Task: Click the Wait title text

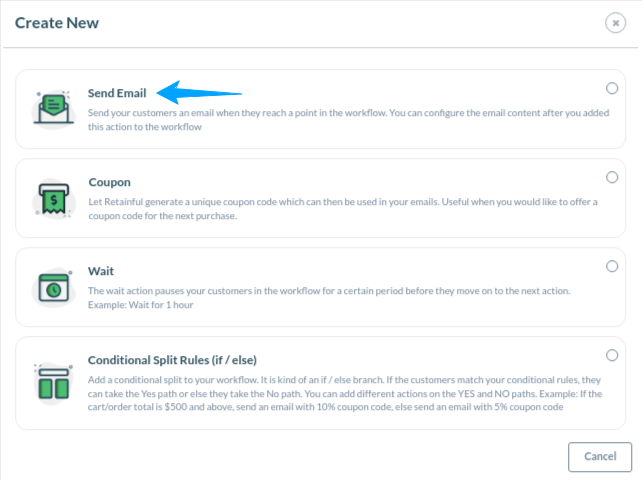Action: coord(101,271)
